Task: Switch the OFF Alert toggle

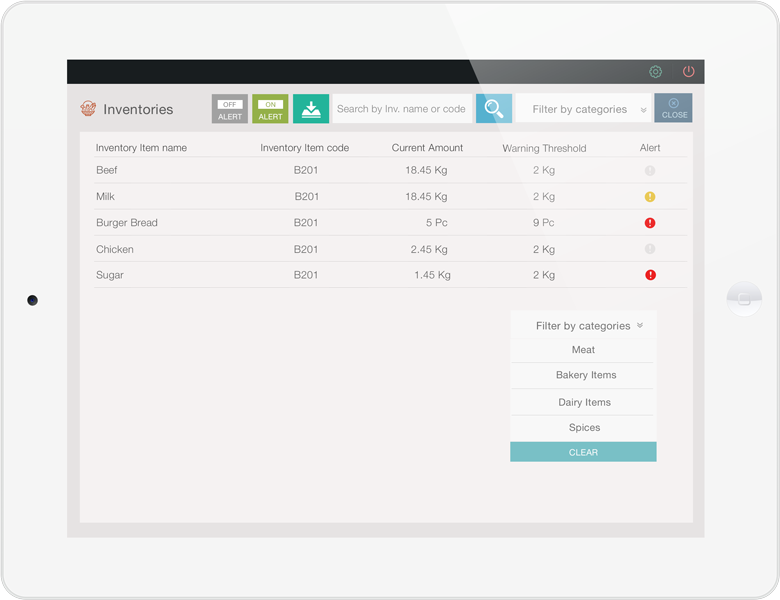Action: coord(230,109)
